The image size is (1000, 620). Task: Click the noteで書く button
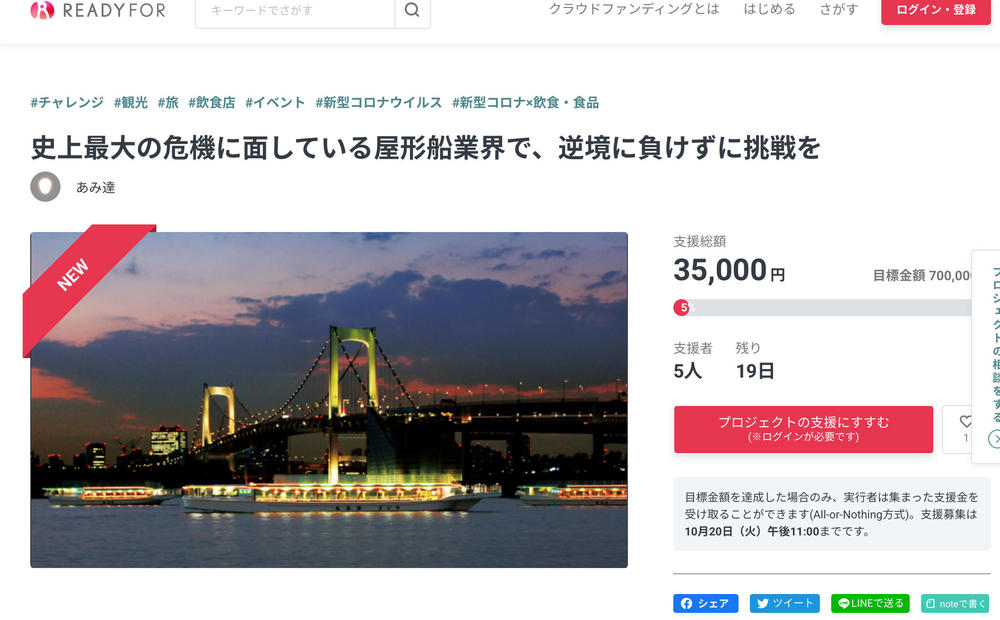(955, 603)
